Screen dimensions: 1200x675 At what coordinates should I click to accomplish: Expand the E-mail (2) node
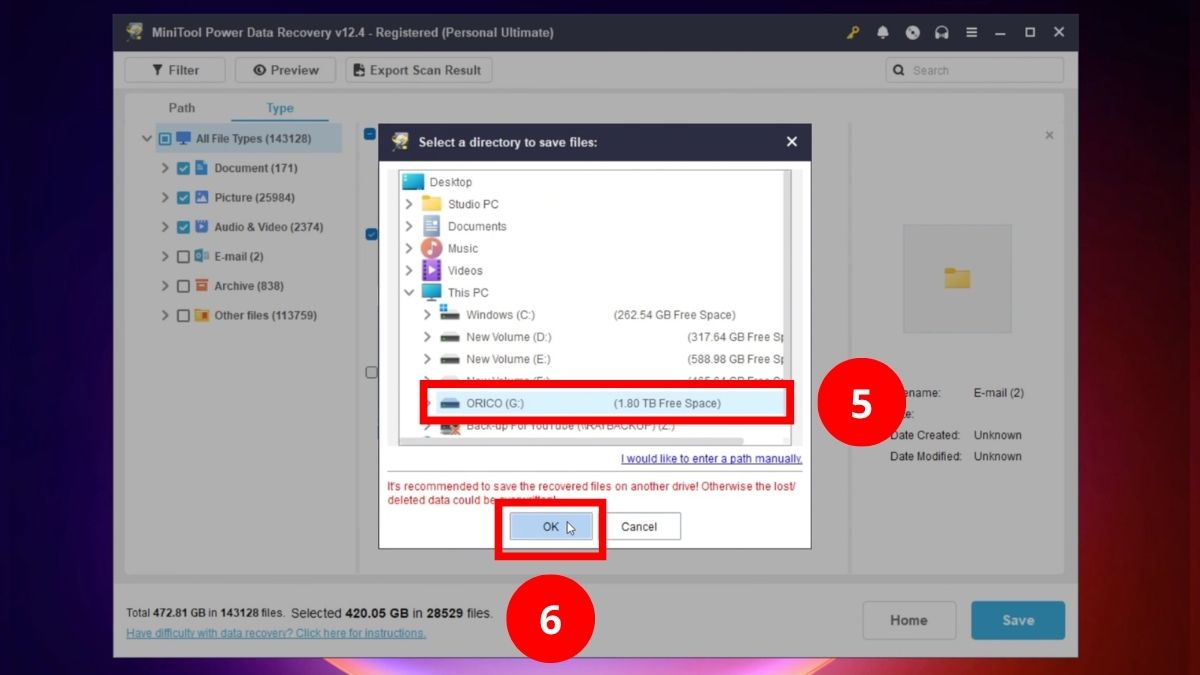pos(165,257)
